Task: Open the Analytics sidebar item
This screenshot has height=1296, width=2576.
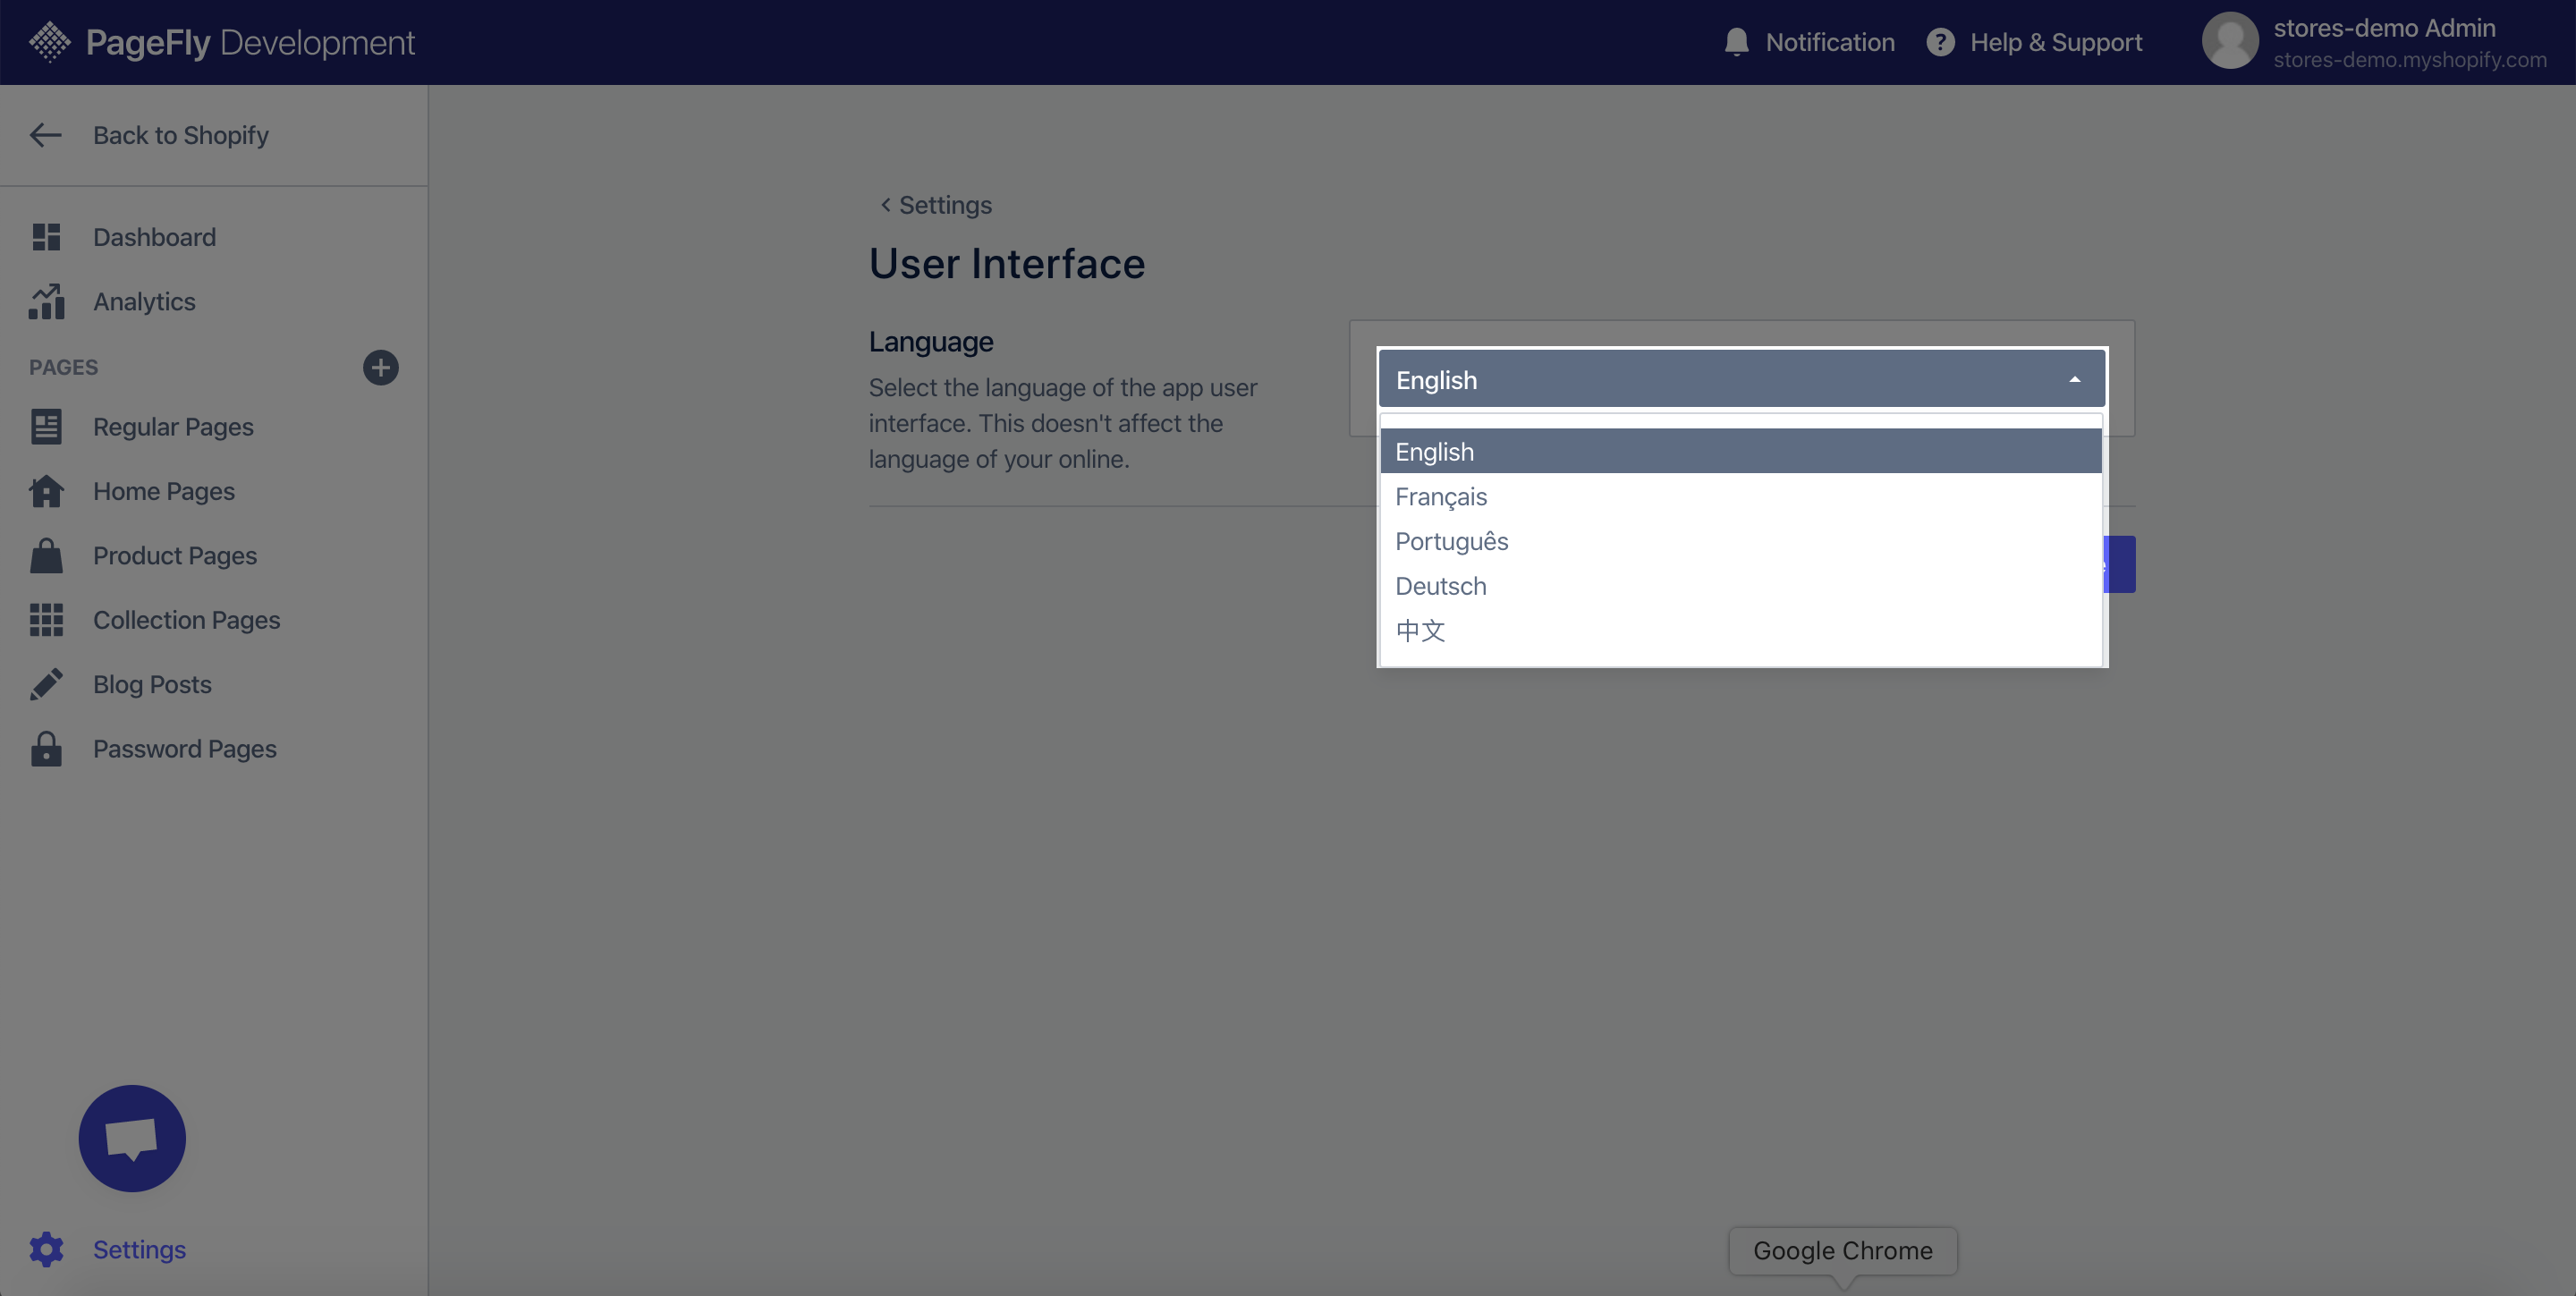Action: 144,301
